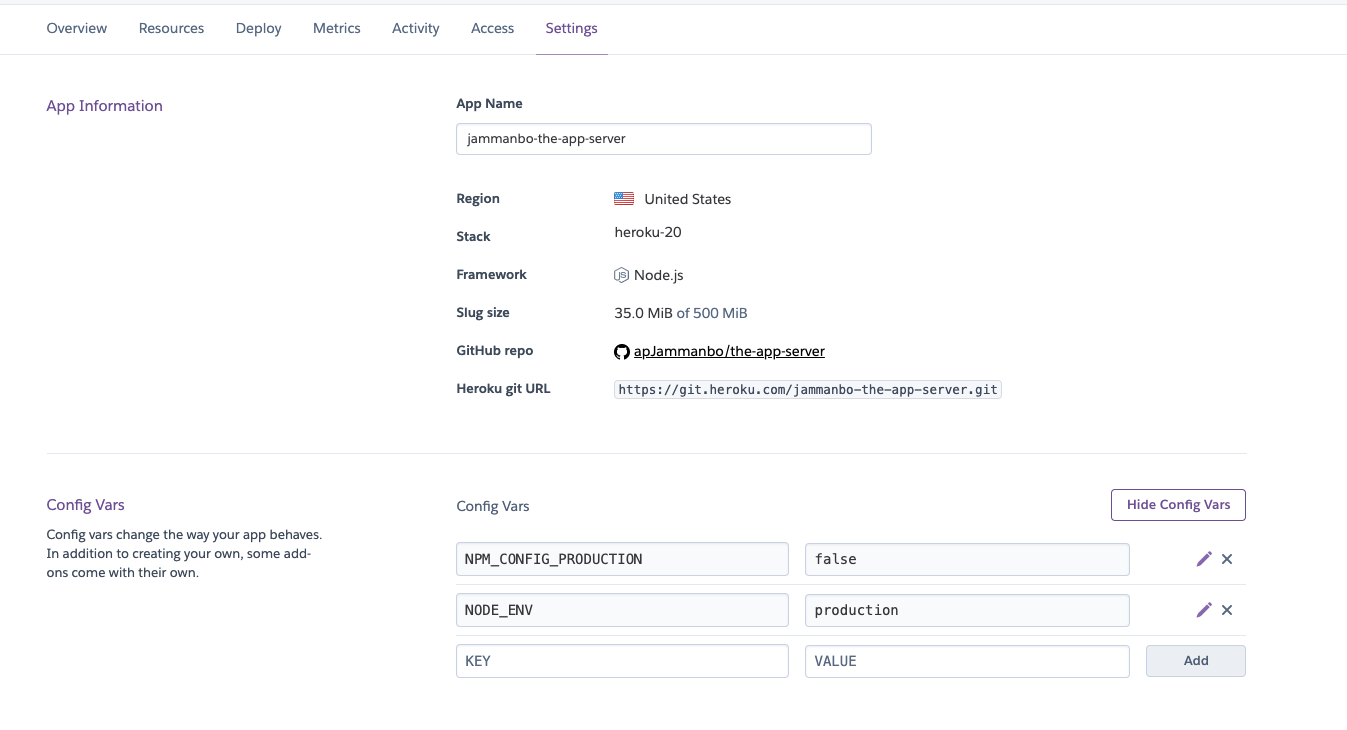Focus the new VALUE input field

[967, 661]
